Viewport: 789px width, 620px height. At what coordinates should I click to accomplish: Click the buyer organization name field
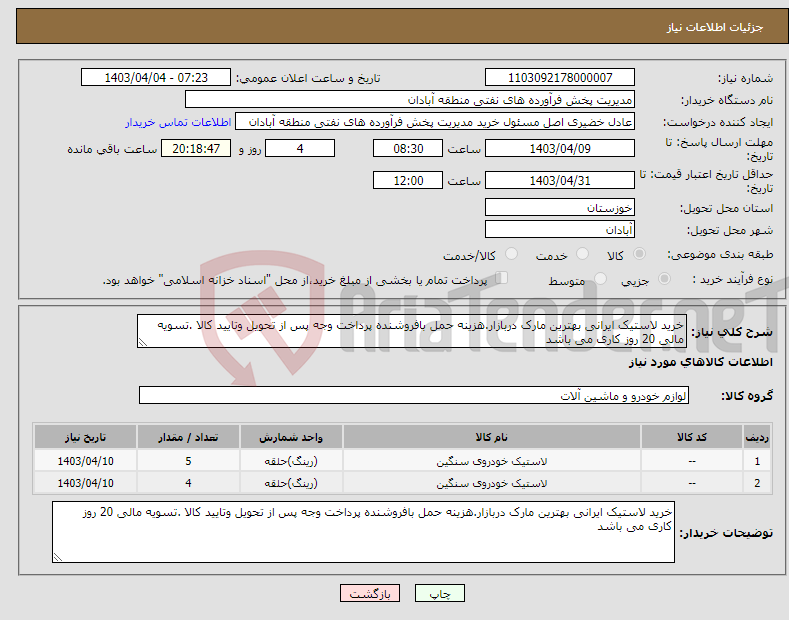coord(410,100)
